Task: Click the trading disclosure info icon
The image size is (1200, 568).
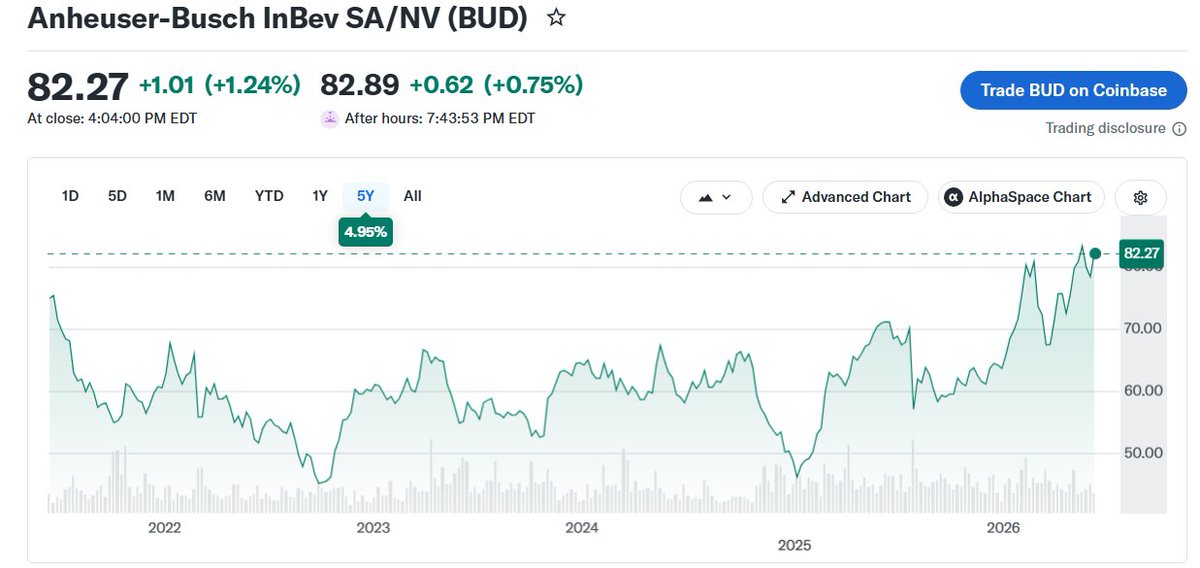Action: [1179, 129]
